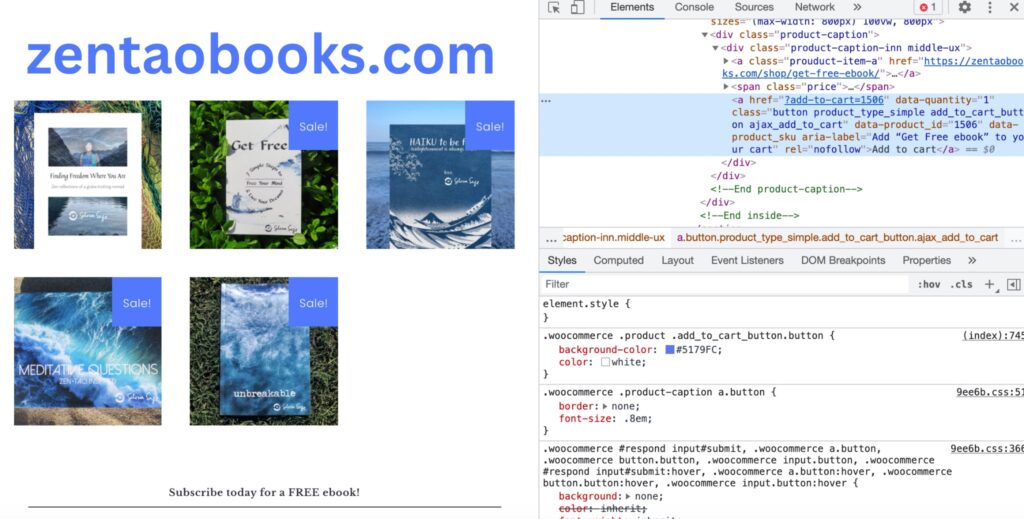This screenshot has width=1024, height=519.
Task: Open the white color swatch
Action: click(605, 362)
